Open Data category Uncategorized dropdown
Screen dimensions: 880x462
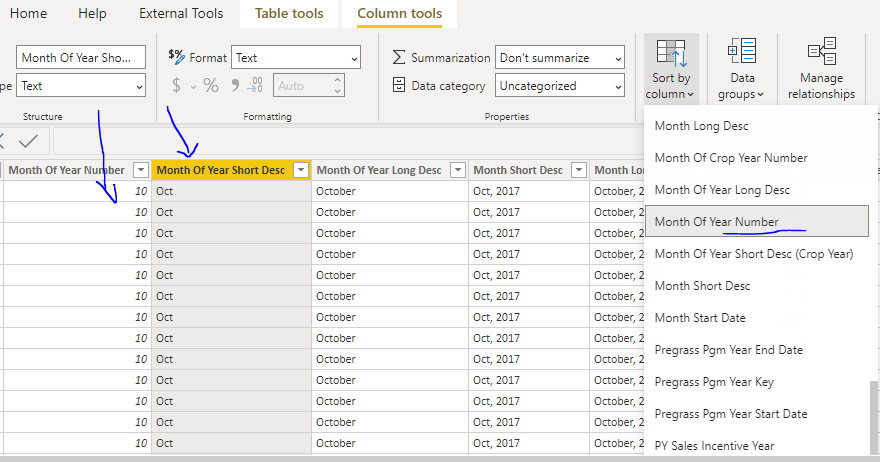tap(560, 85)
